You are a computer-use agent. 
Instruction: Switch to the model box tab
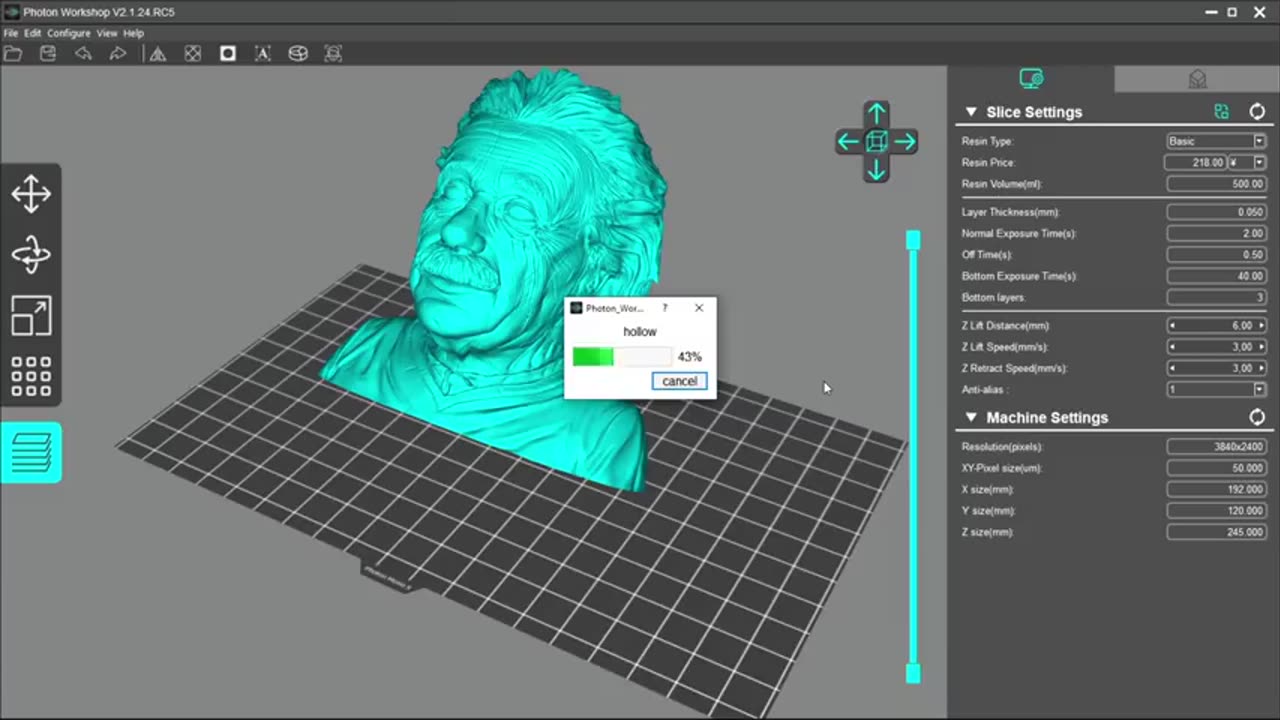coord(1197,79)
